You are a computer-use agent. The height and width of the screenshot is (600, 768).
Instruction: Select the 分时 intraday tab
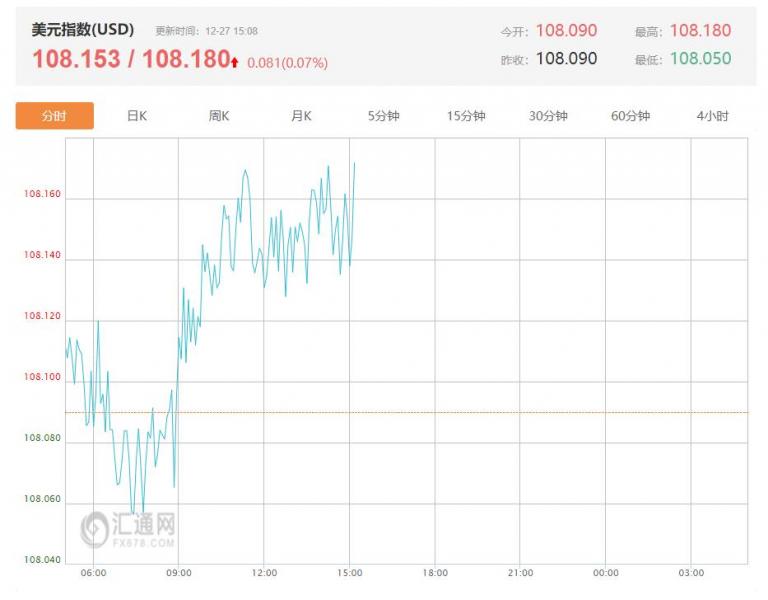click(55, 116)
